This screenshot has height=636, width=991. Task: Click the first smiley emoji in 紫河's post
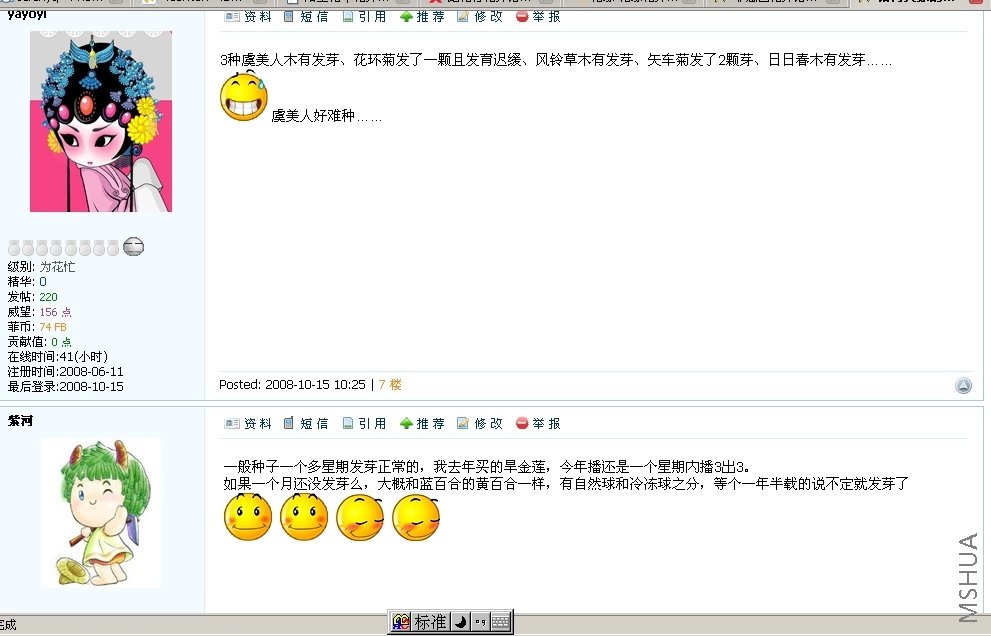coord(248,517)
